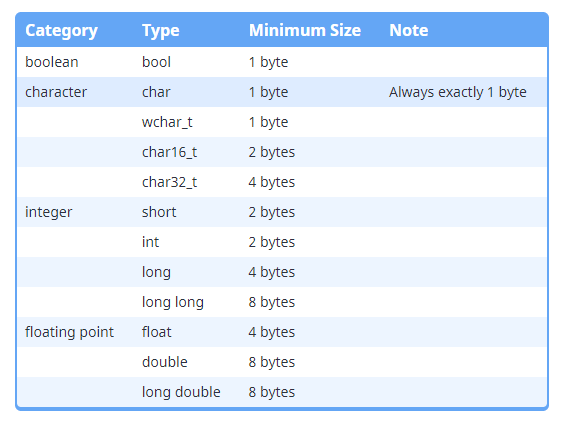
Task: Click the char32_t type cell
Action: 169,182
